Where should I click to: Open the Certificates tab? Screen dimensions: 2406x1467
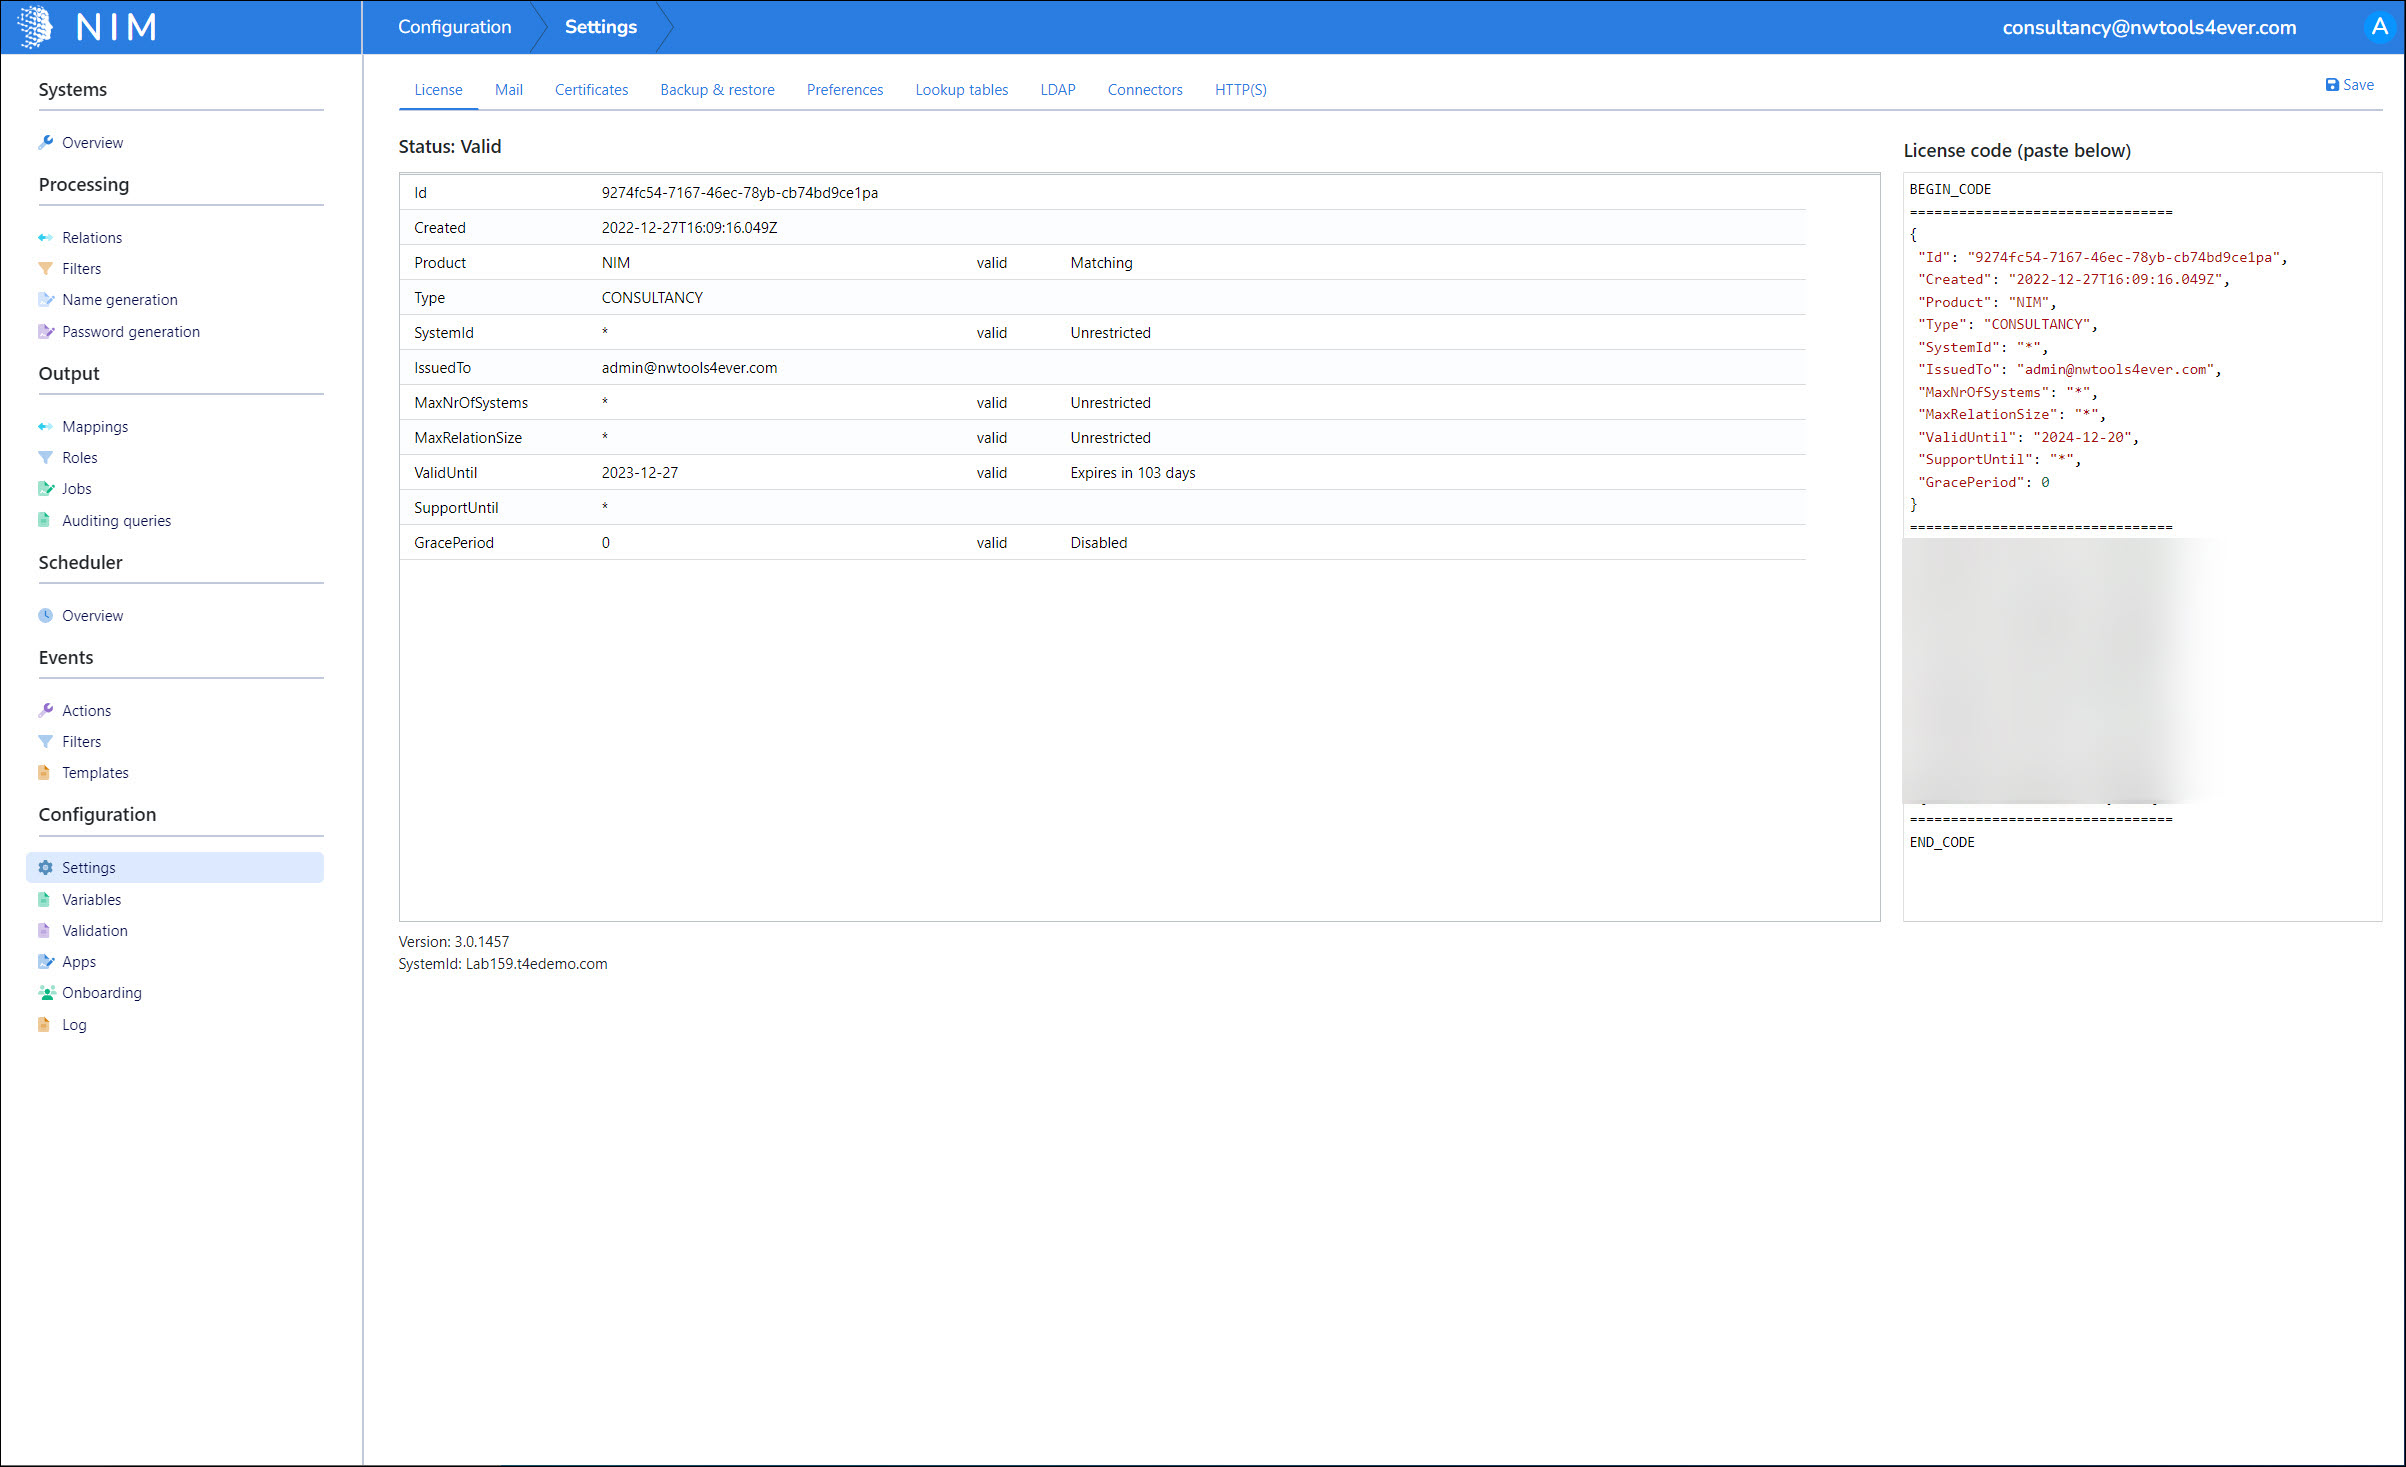(591, 90)
